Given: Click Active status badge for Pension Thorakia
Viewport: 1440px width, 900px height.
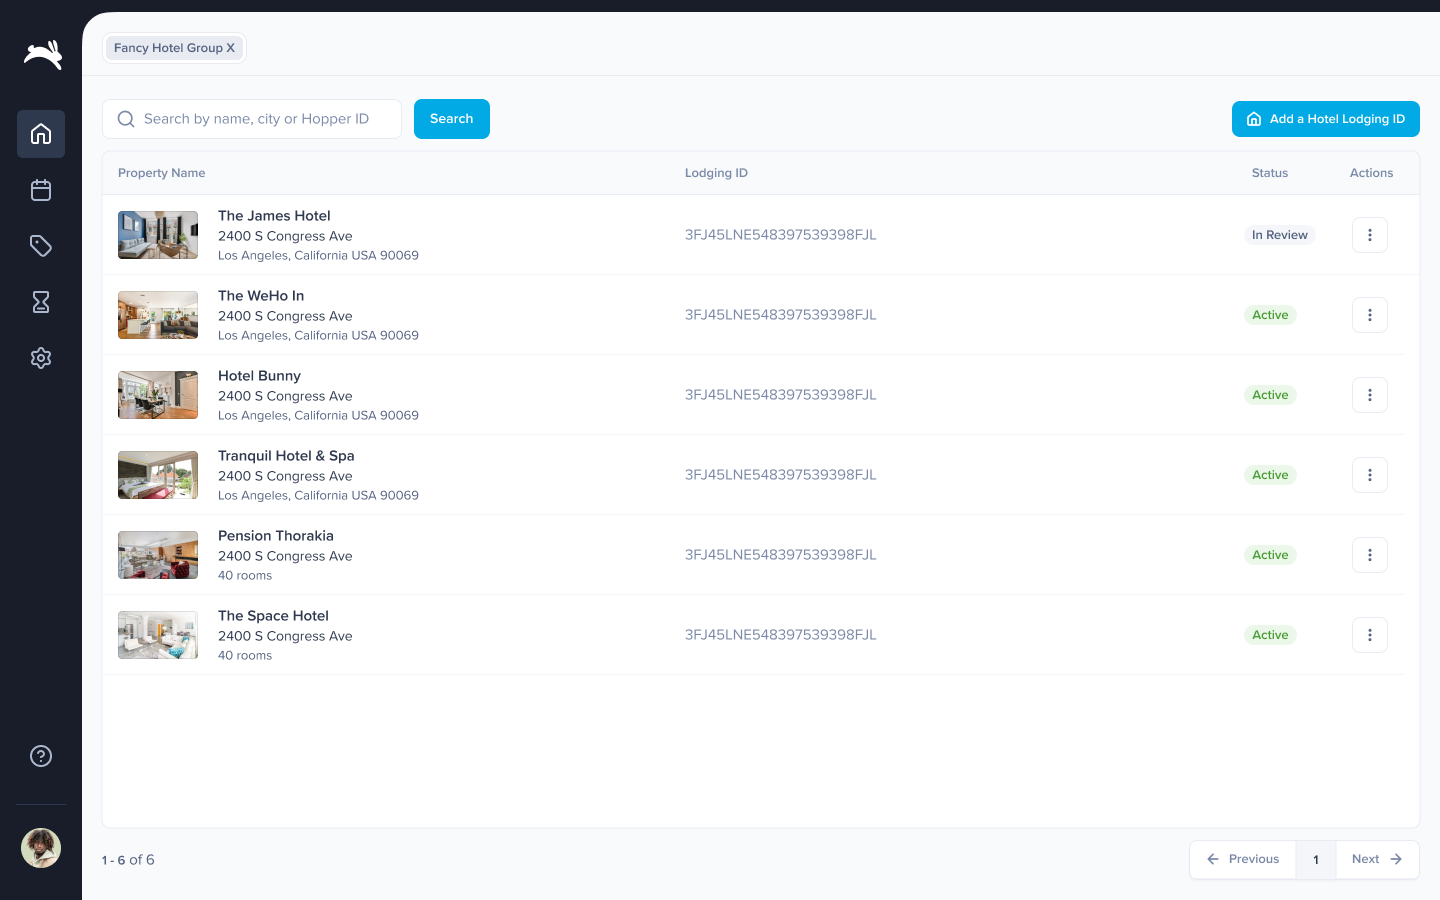Looking at the screenshot, I should pyautogui.click(x=1270, y=555).
